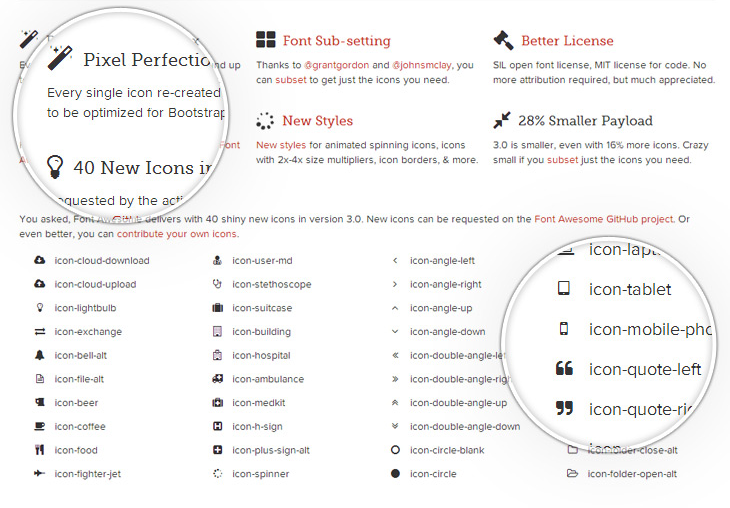730x508 pixels.
Task: Click the file-alt document icon
Action: tap(40, 379)
